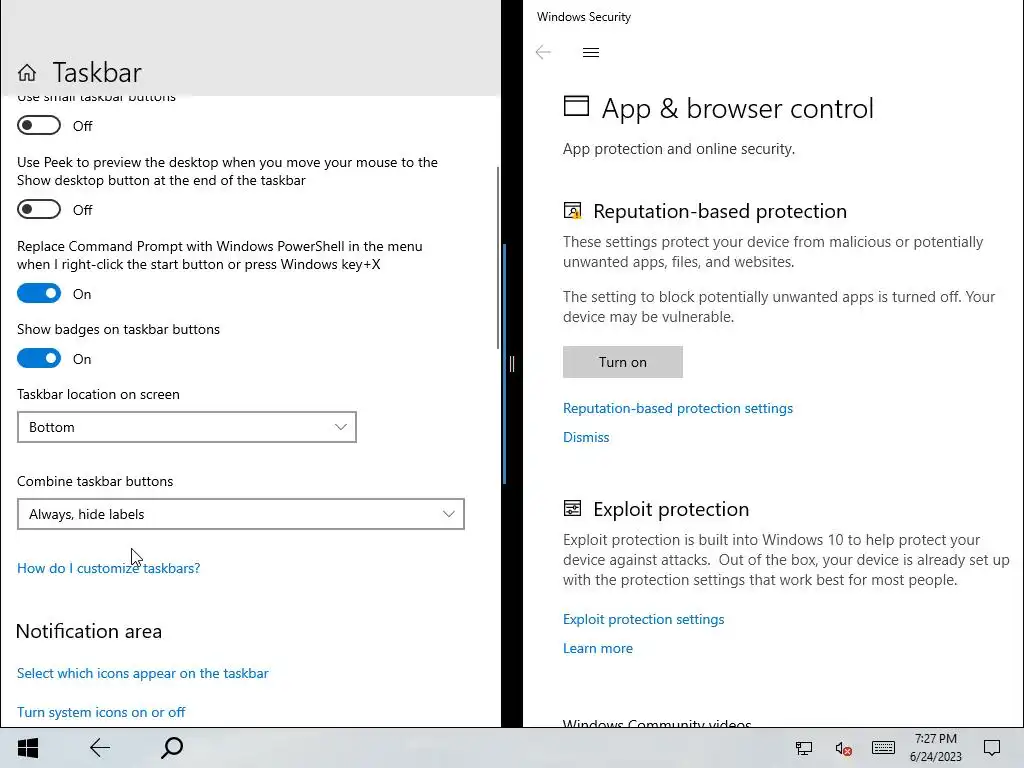Click the App & browser control heading
The image size is (1024, 768).
click(737, 108)
